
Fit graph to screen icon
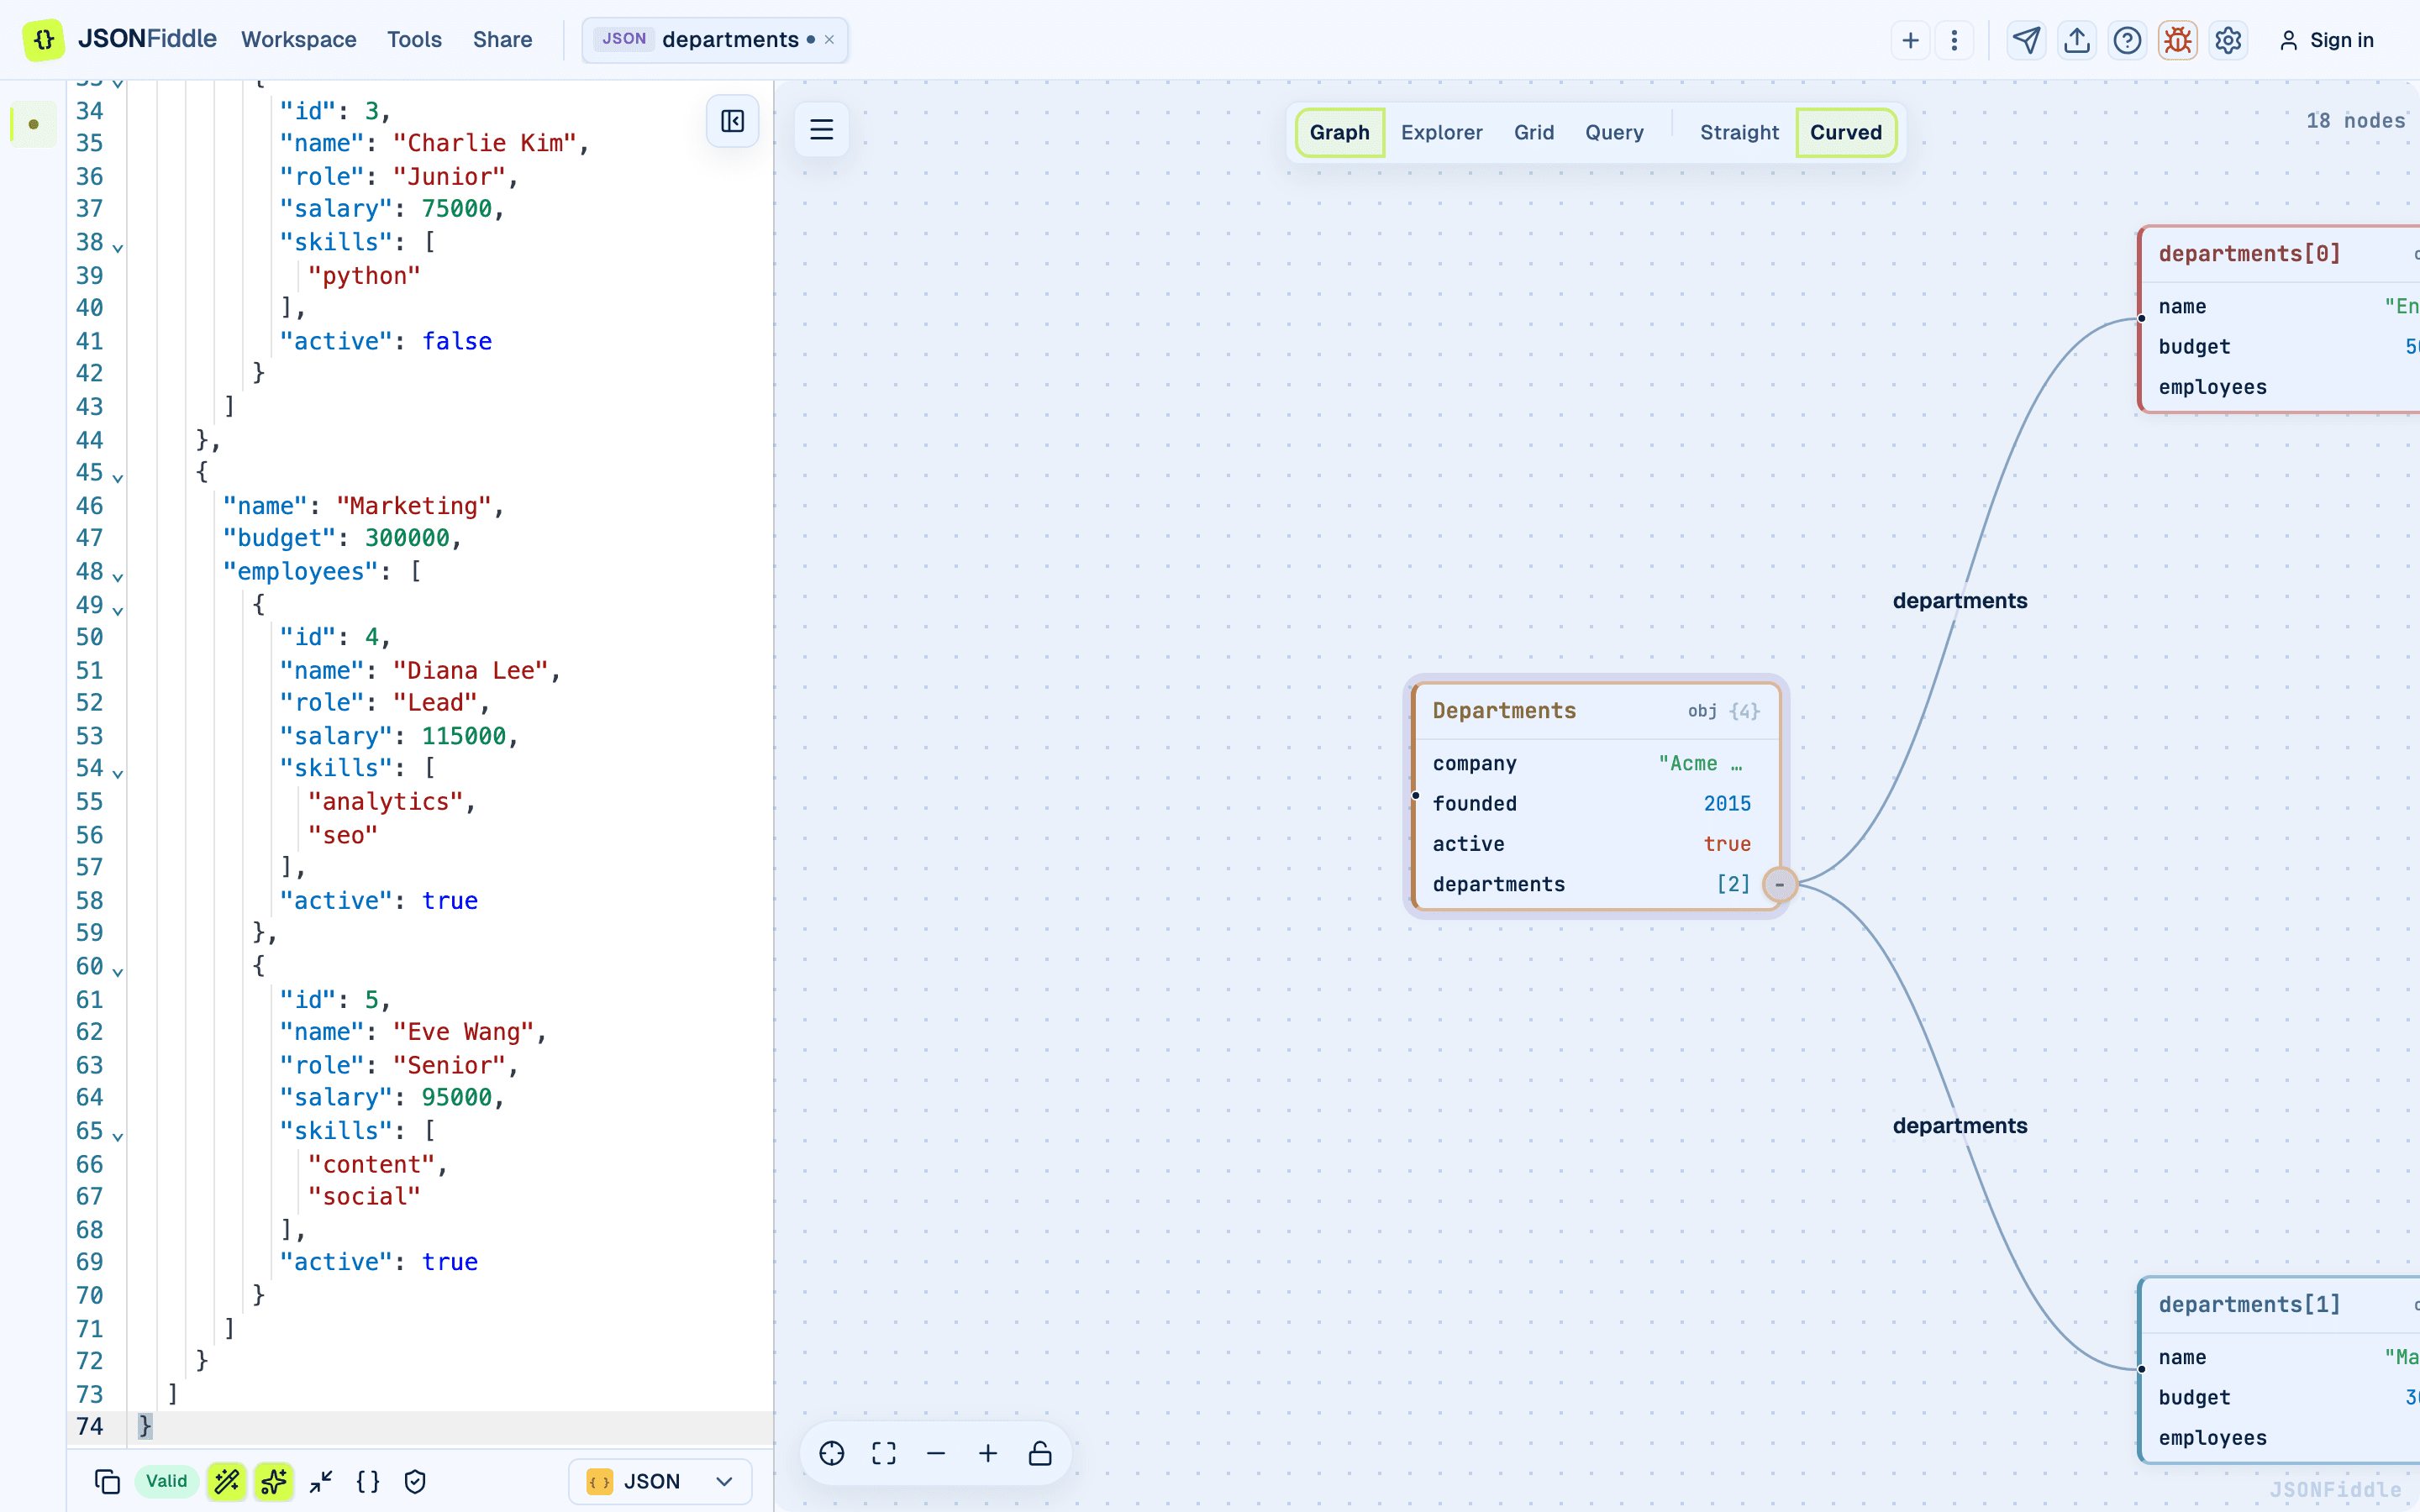(x=884, y=1453)
